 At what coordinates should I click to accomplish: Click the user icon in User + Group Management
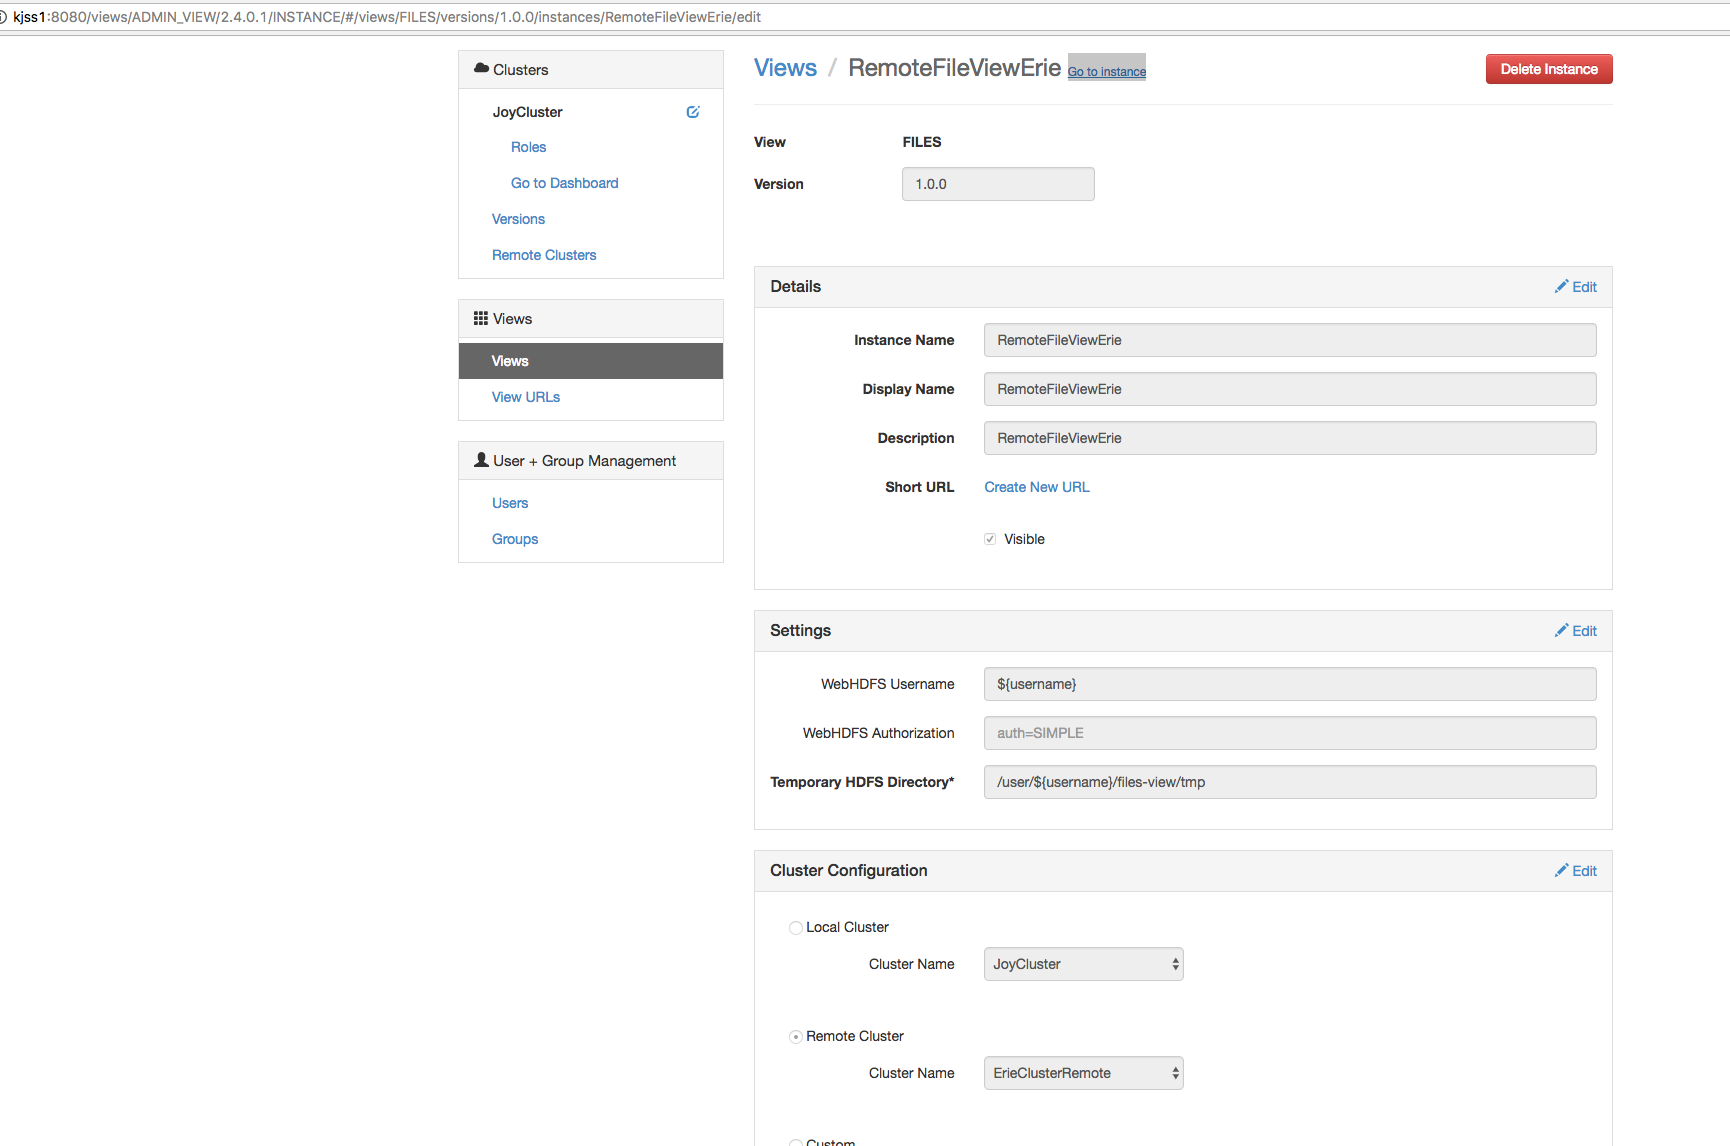(x=480, y=460)
